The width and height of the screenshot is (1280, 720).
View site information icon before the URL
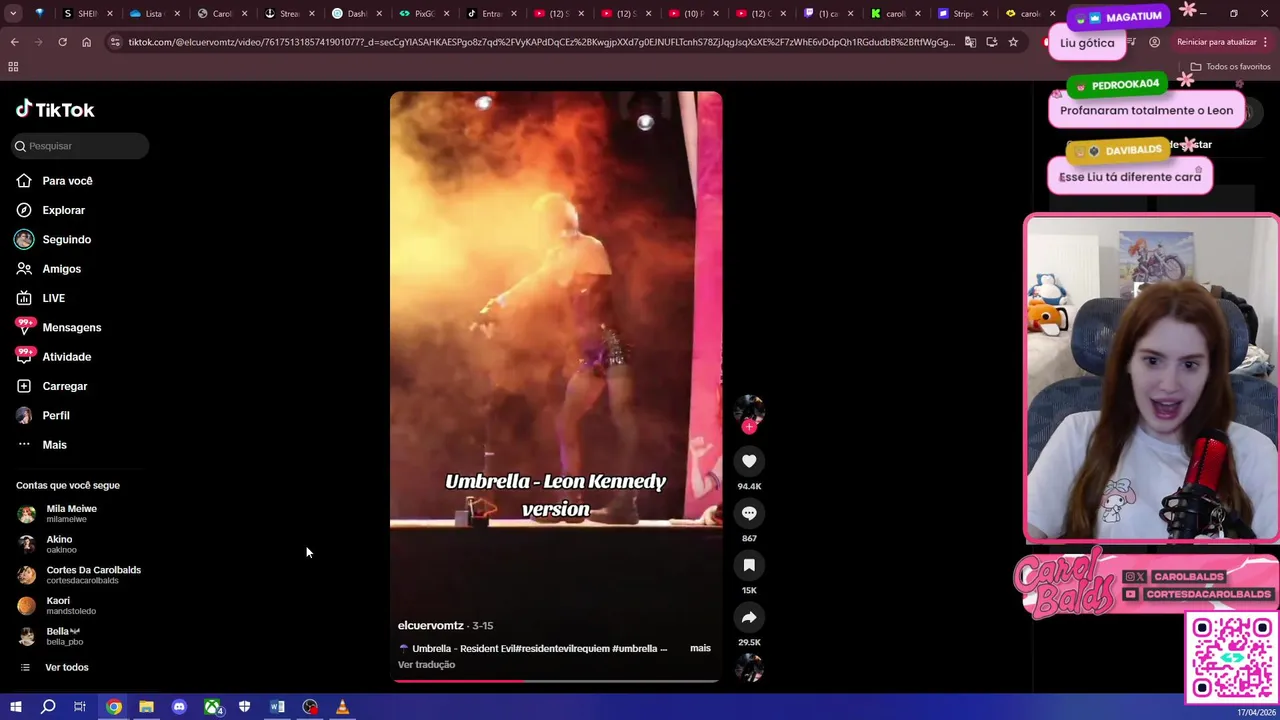tap(116, 42)
